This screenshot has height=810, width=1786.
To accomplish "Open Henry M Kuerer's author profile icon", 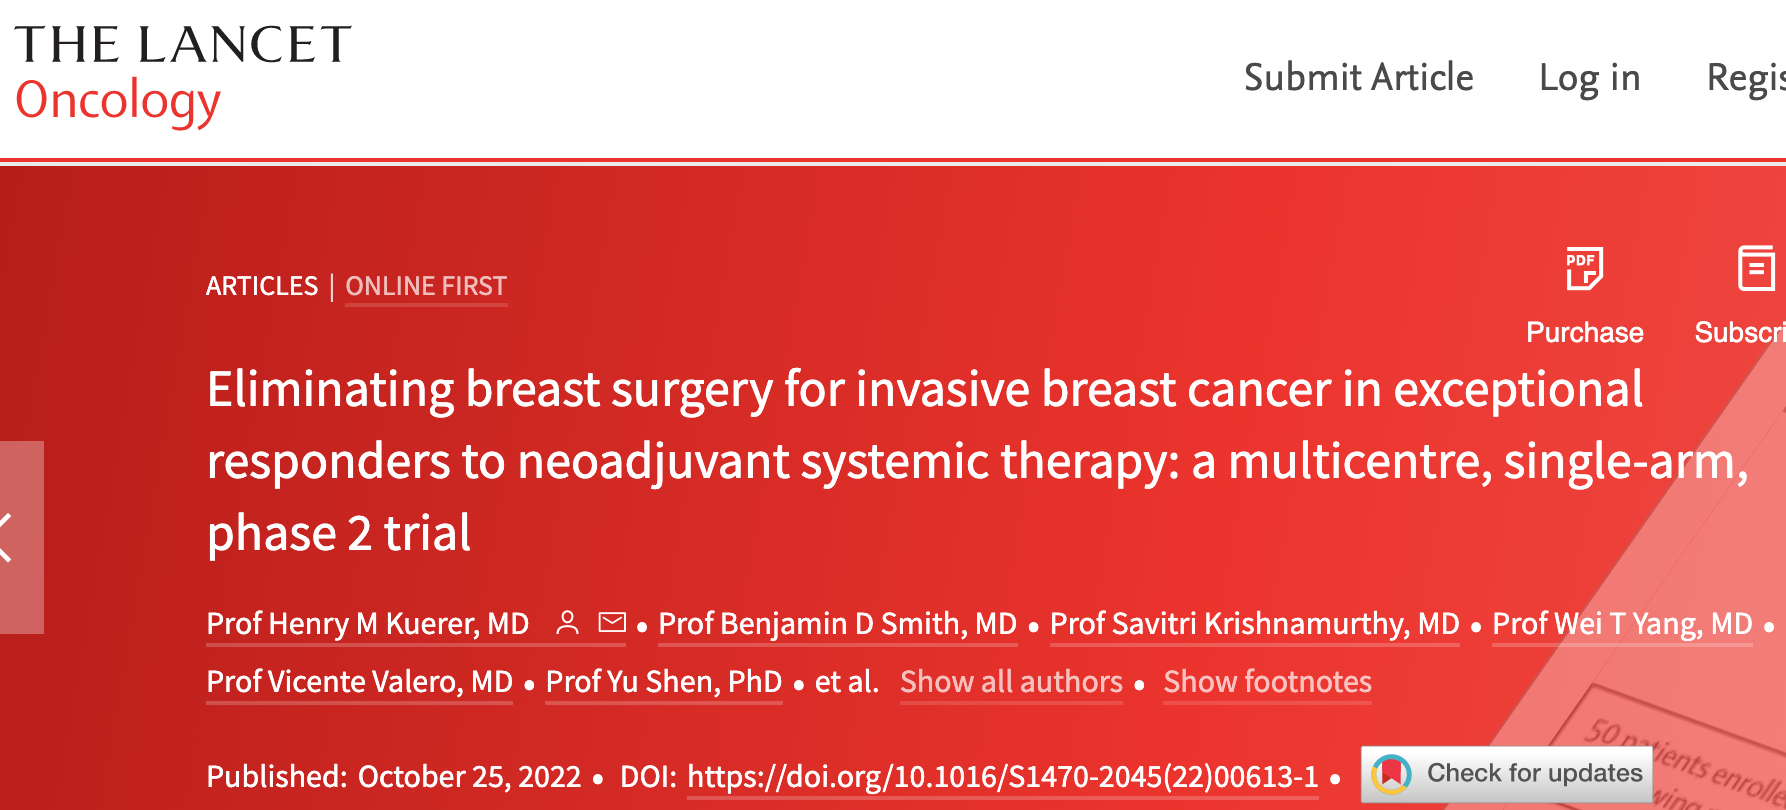I will [x=567, y=623].
